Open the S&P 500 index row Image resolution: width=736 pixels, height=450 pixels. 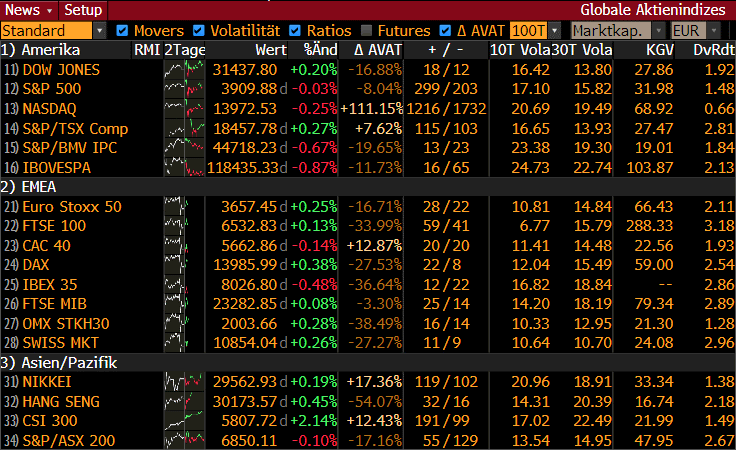point(52,89)
